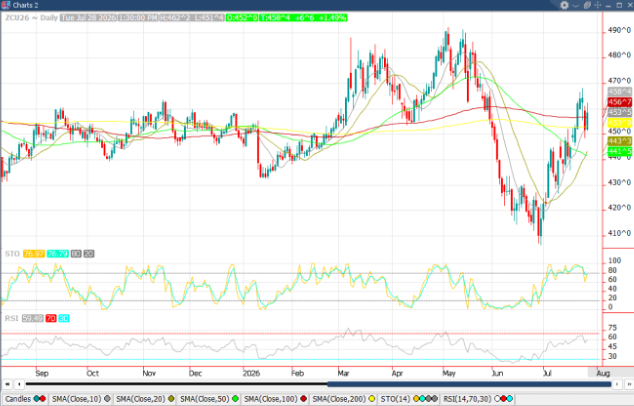Click the 59.49 RSI value

[32, 319]
